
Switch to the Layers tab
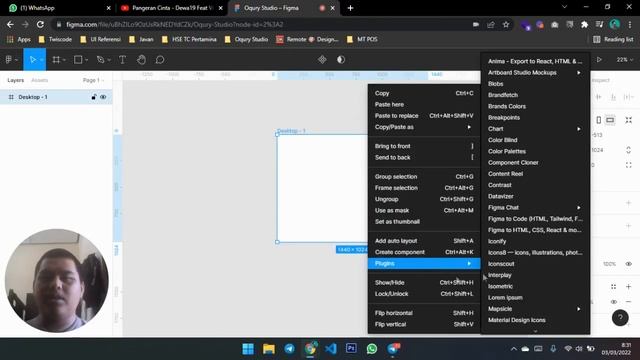pyautogui.click(x=16, y=80)
